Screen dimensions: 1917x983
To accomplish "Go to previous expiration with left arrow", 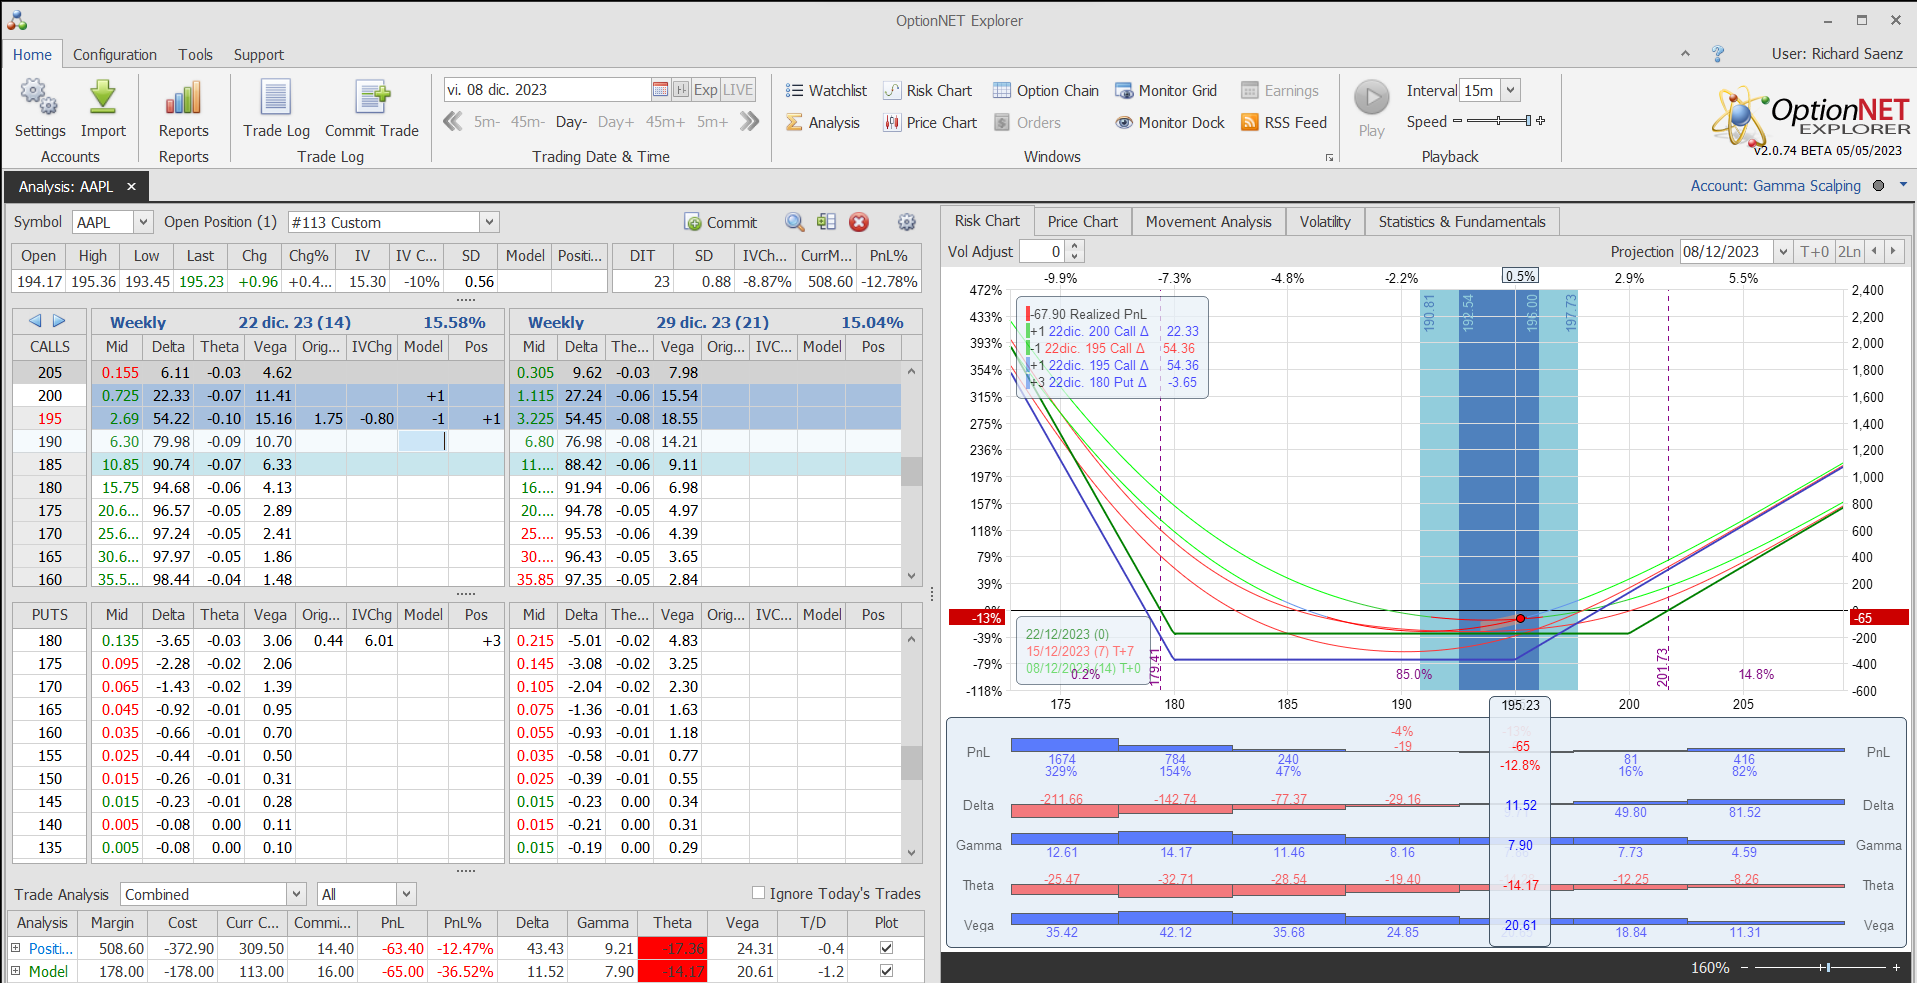I will [x=35, y=321].
